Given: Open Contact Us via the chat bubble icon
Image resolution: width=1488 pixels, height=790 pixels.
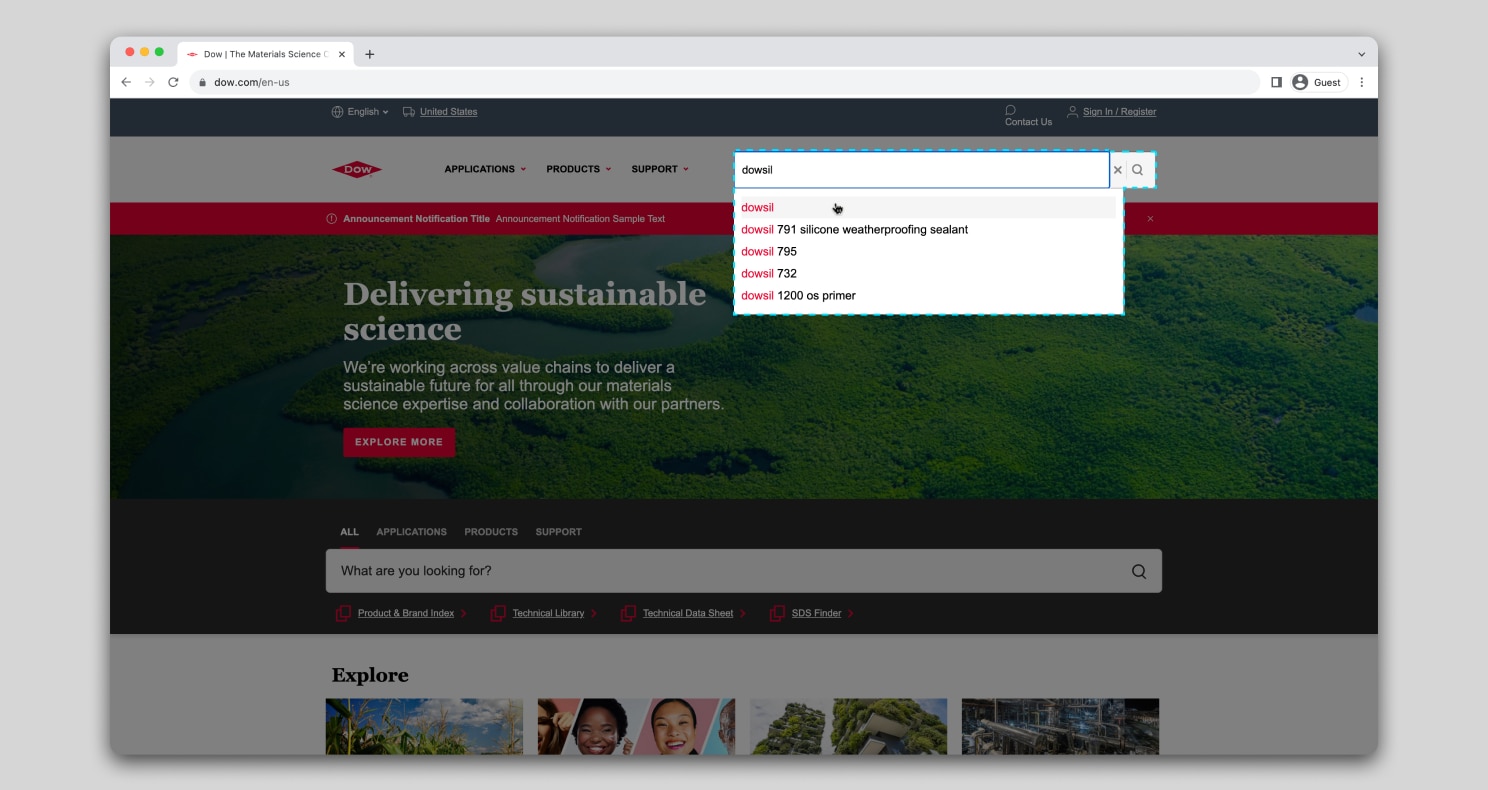Looking at the screenshot, I should (x=1009, y=110).
